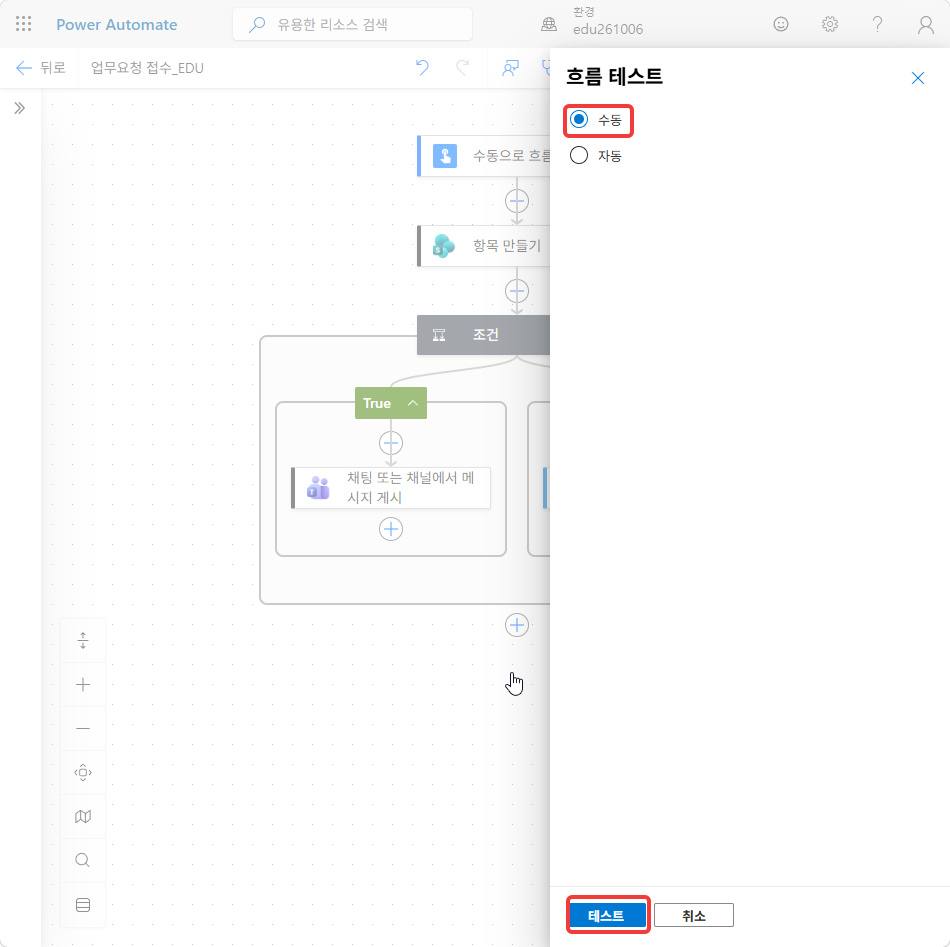
Task: Click the flow name 업무요청 접수_EDU
Action: pos(147,68)
